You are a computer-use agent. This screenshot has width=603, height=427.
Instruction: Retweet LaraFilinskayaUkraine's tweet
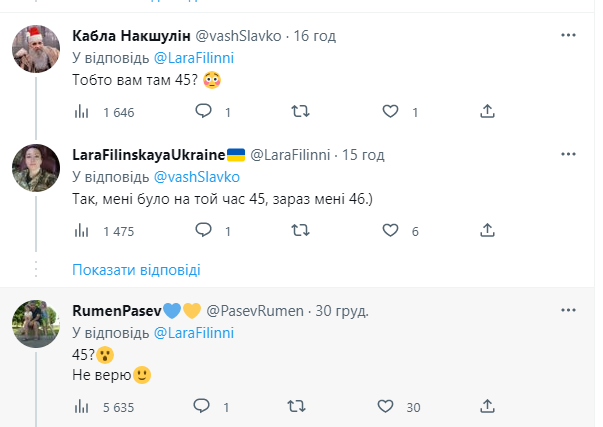click(x=298, y=230)
